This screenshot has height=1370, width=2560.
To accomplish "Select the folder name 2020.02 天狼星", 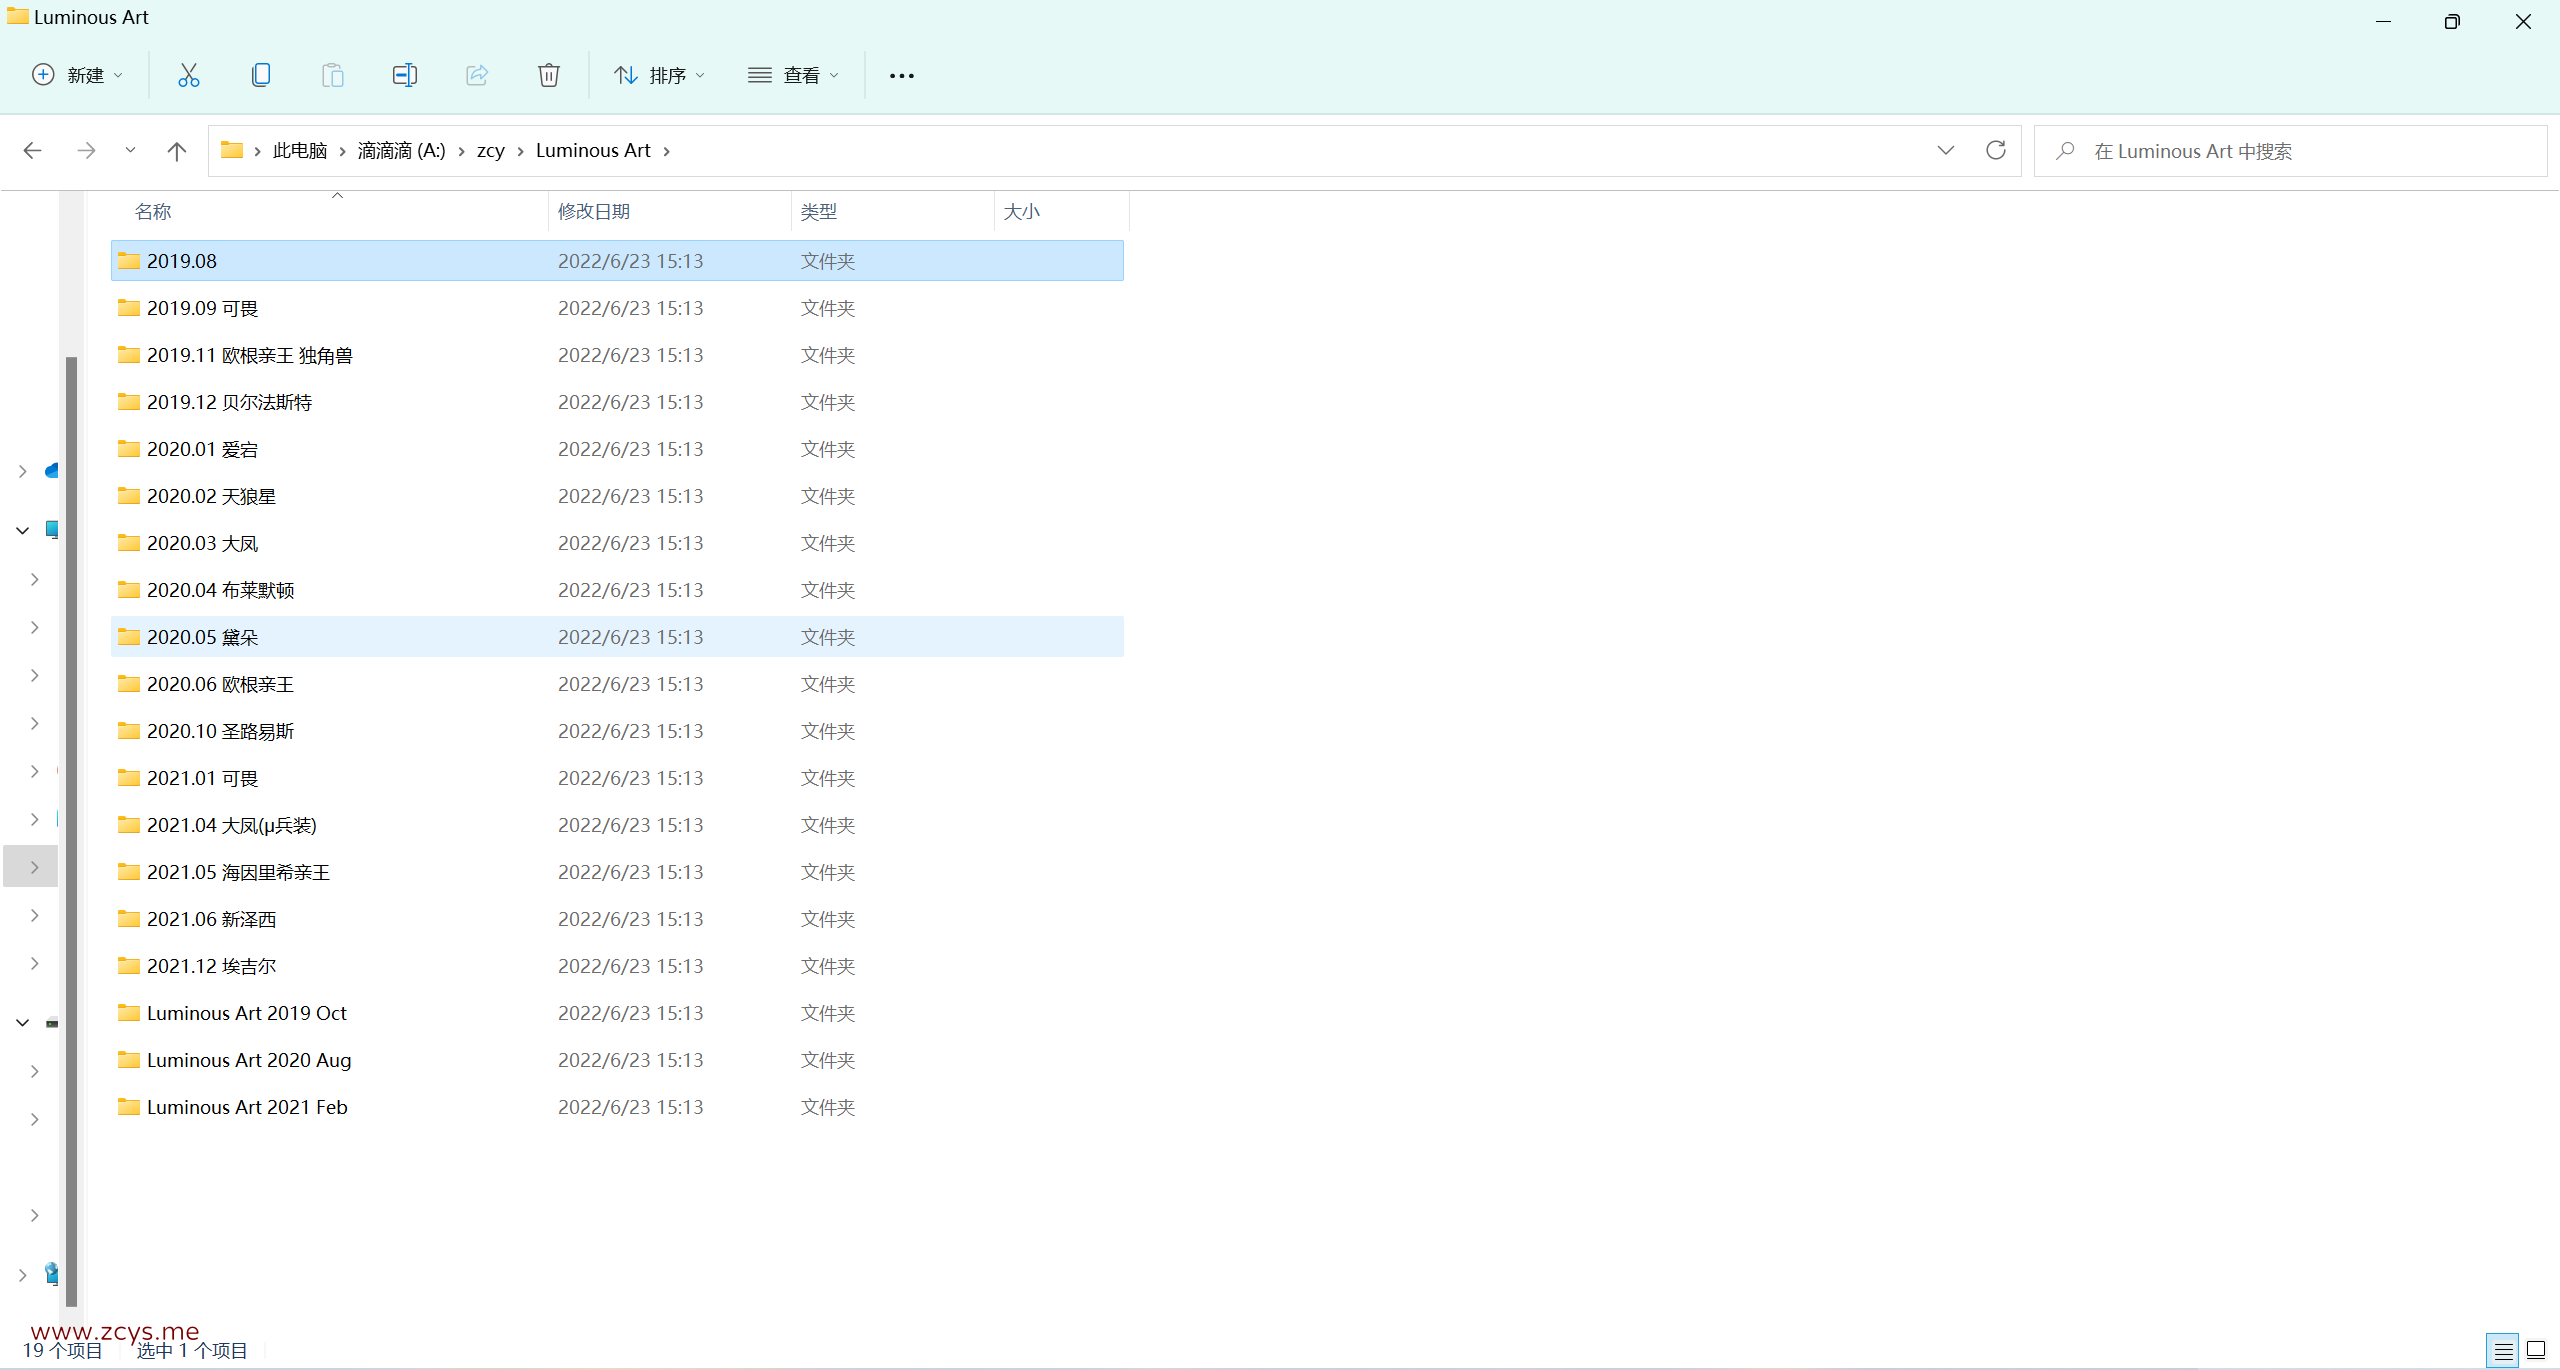I will pos(212,496).
